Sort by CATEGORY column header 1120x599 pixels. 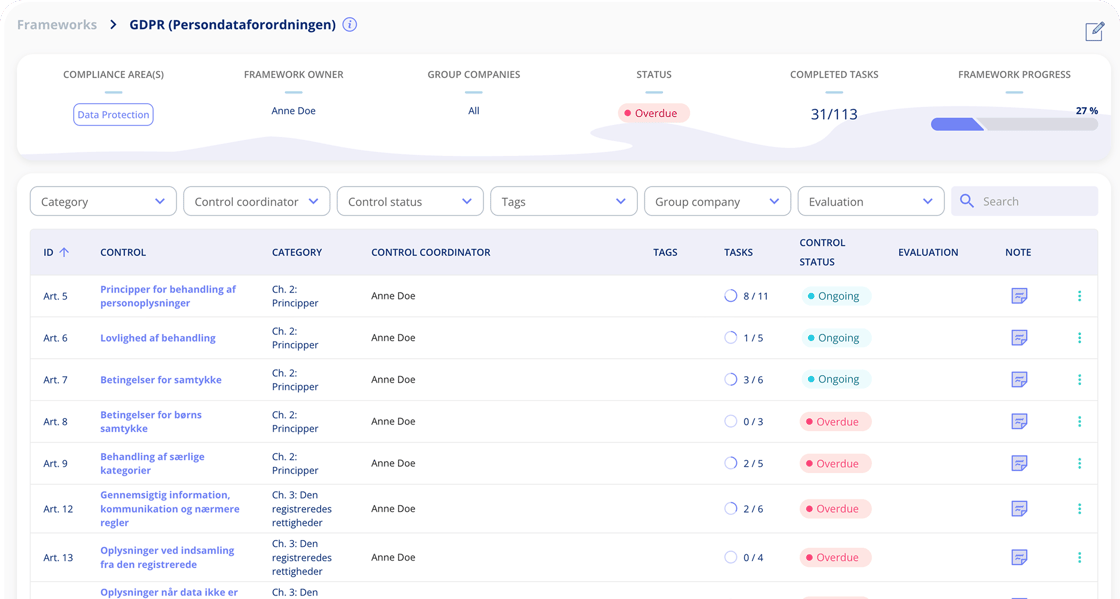tap(297, 252)
